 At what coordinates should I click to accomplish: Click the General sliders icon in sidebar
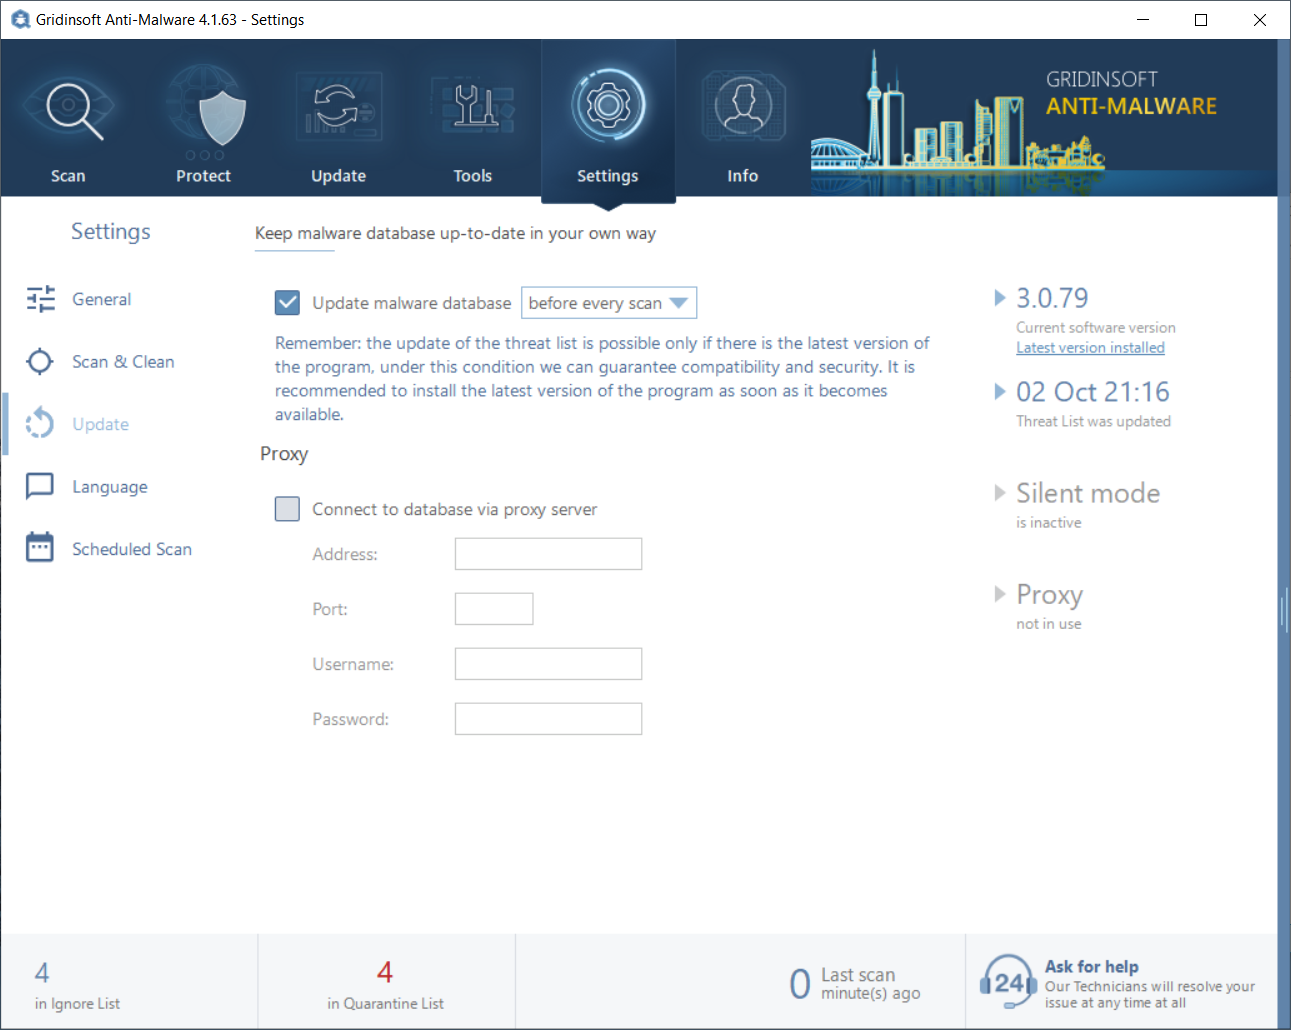[40, 299]
